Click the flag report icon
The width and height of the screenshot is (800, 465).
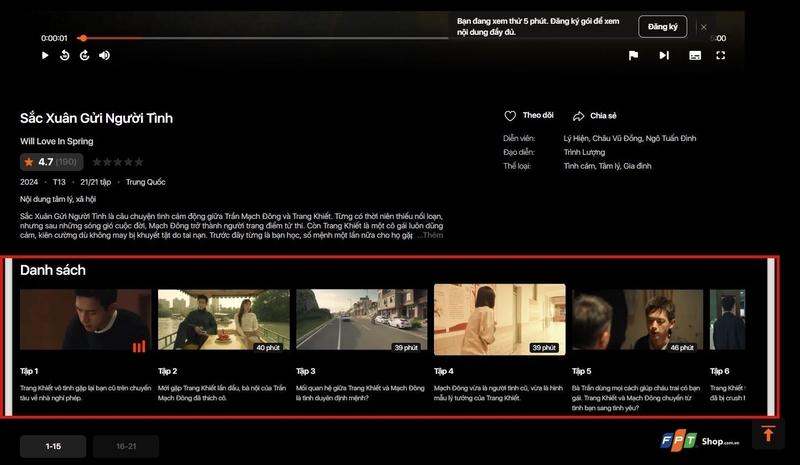[x=633, y=56]
